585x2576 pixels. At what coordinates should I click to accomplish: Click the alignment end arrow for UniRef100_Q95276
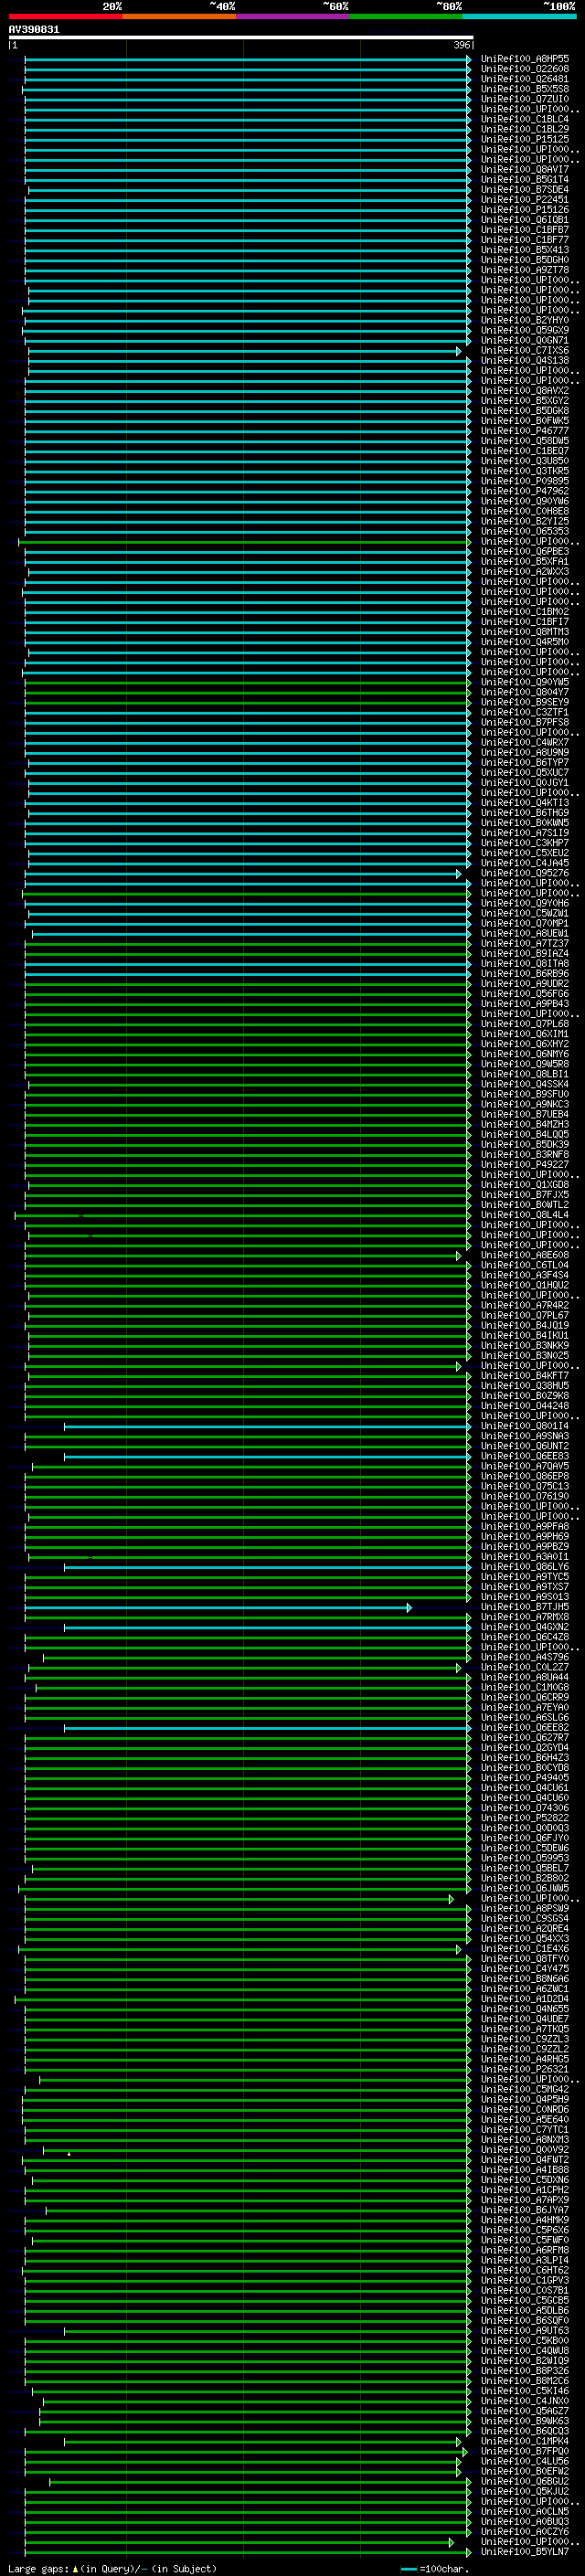click(459, 873)
